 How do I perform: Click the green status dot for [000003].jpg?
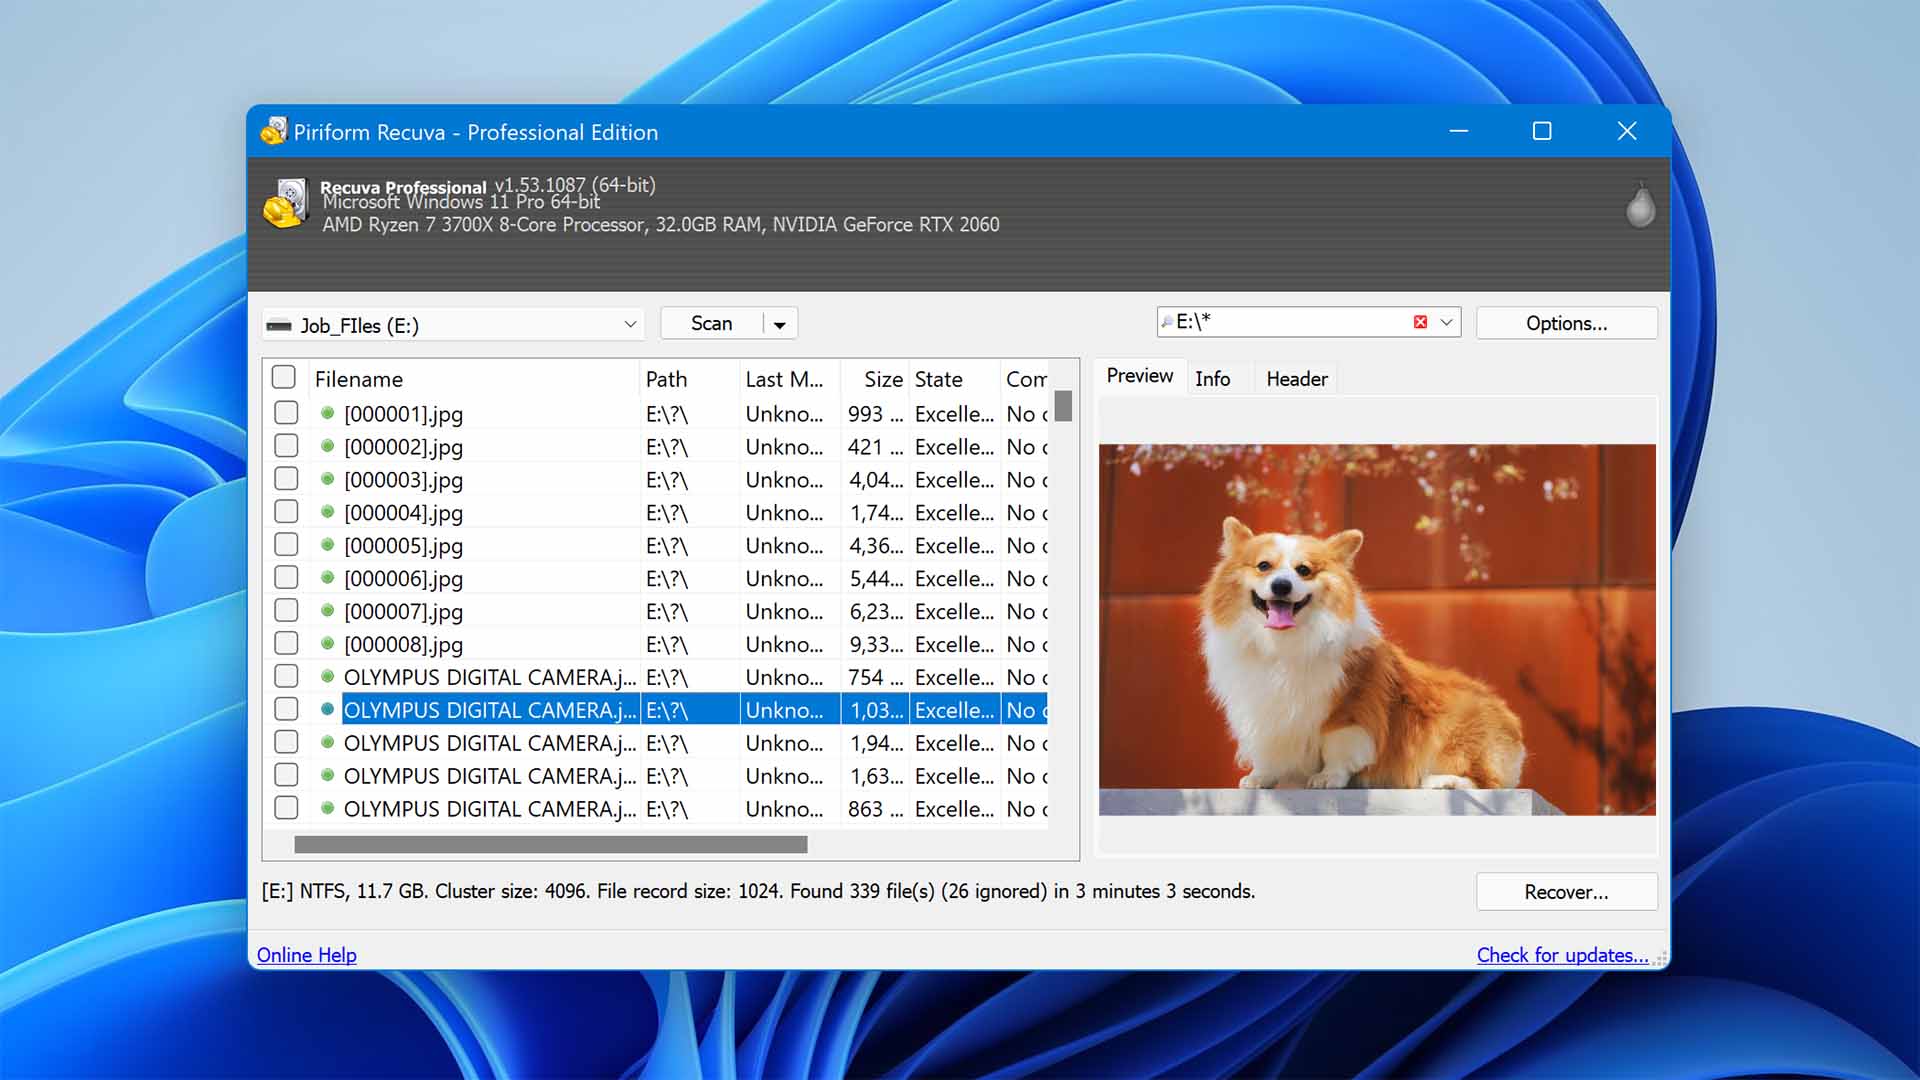click(x=327, y=479)
